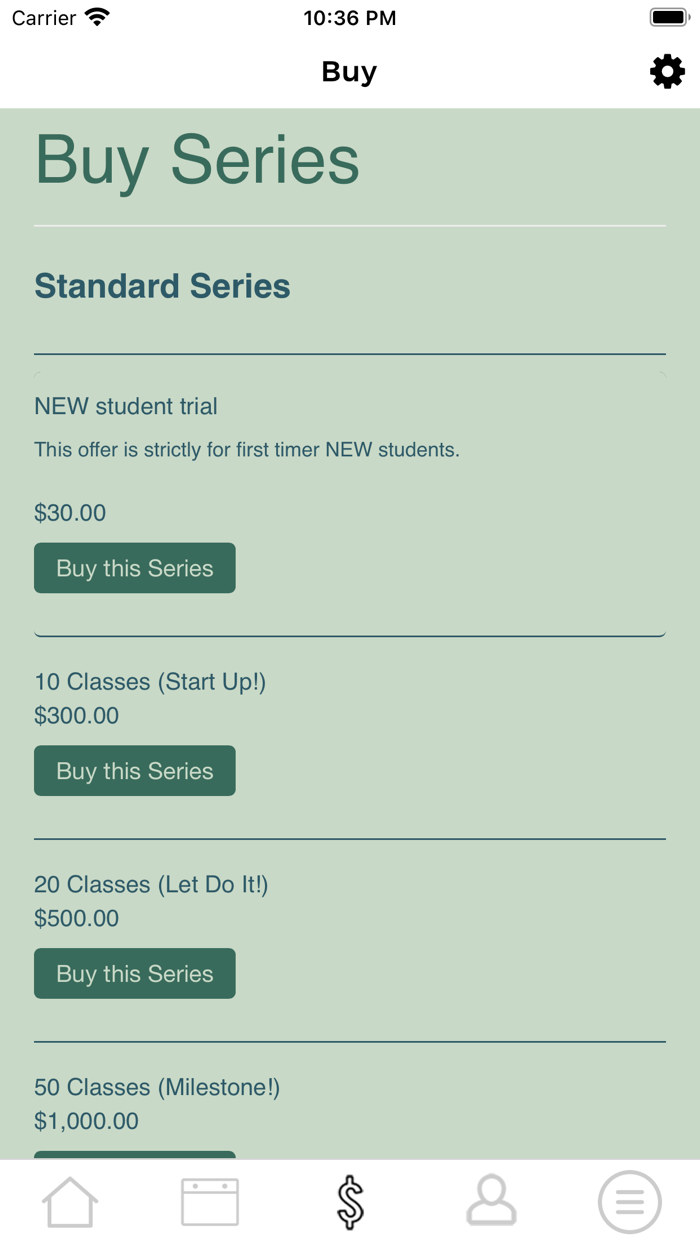Select the "Standard Series" section heading
Screen dimensions: 700x1244
click(162, 286)
